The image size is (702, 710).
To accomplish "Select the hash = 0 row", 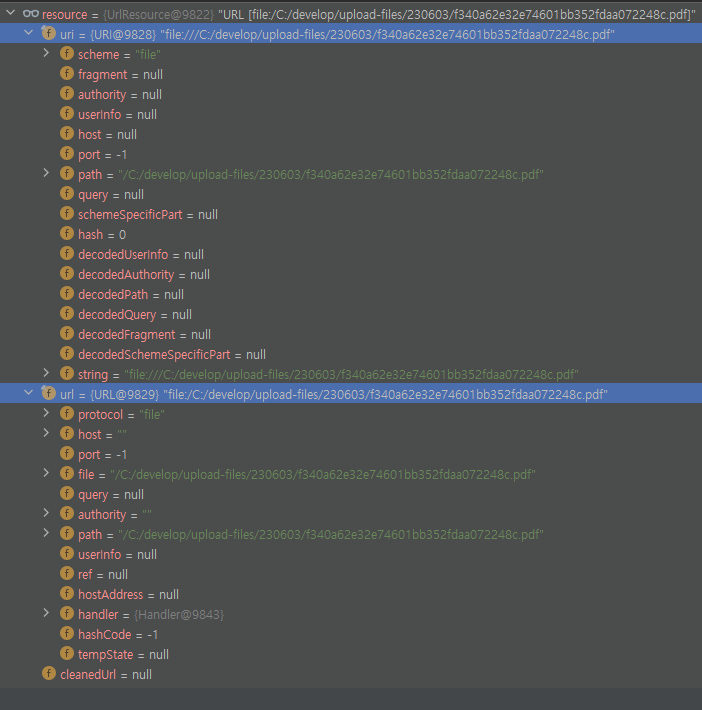I will [351, 234].
